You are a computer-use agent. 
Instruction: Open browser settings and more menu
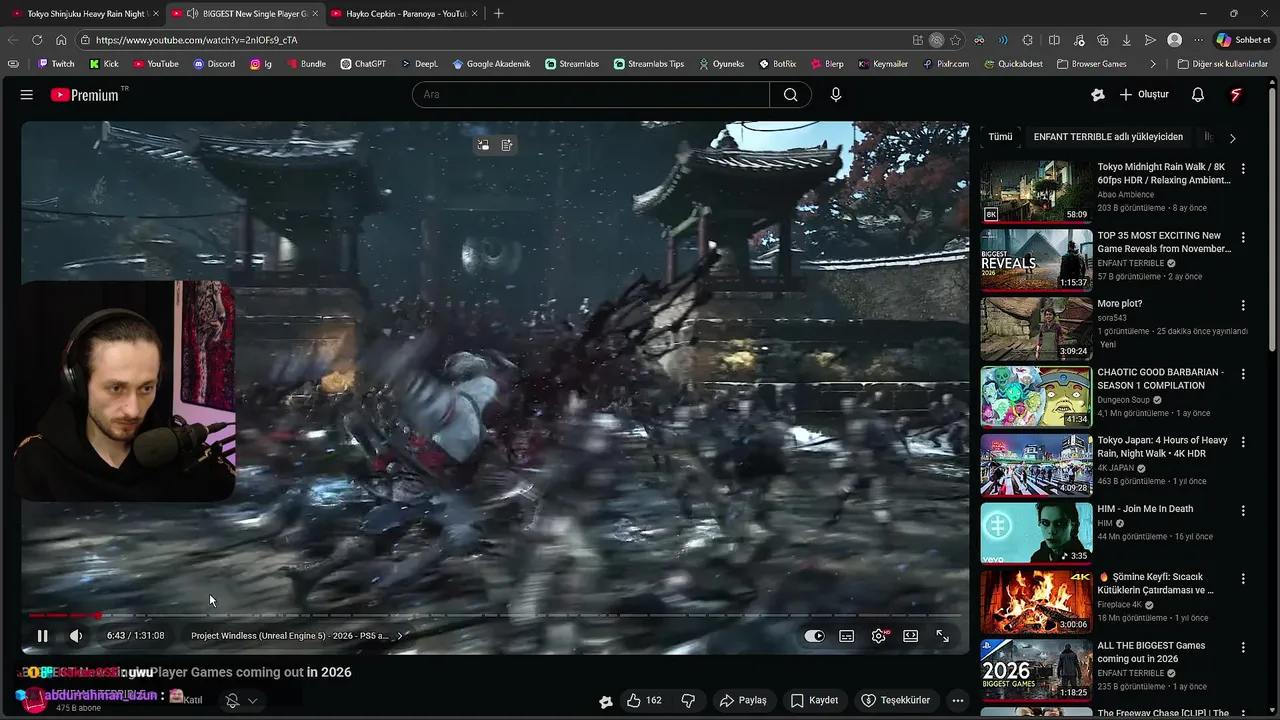point(1199,40)
